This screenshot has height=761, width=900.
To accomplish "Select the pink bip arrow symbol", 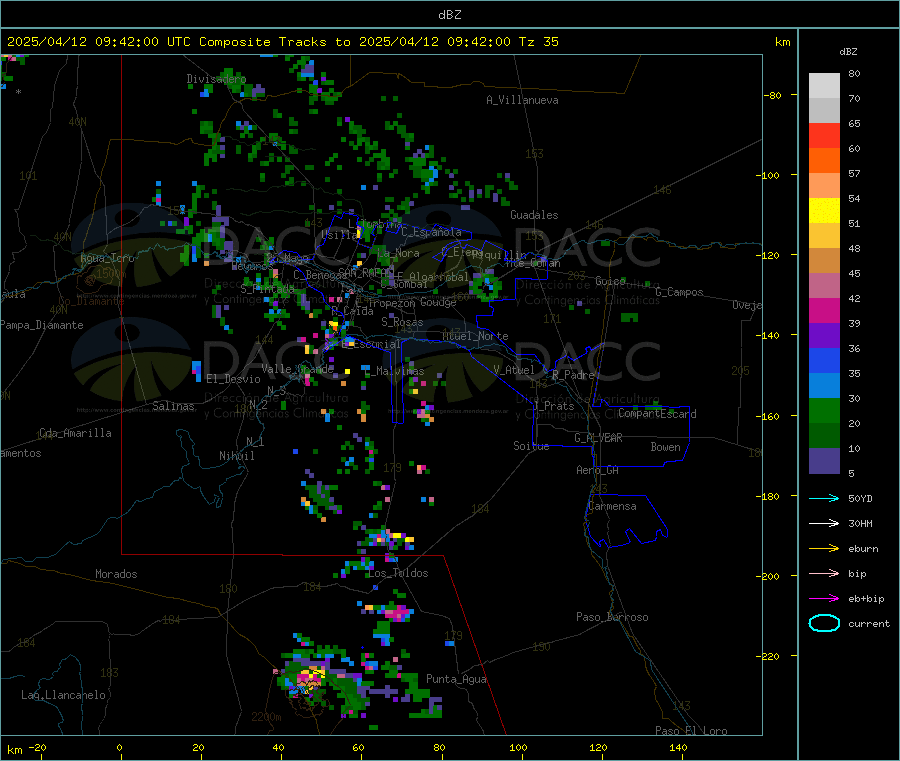I will [824, 573].
